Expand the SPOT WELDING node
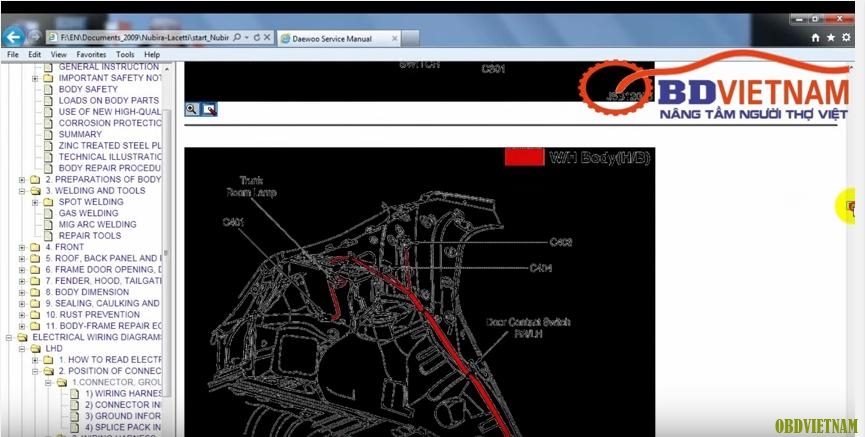The image size is (865, 437). 35,202
